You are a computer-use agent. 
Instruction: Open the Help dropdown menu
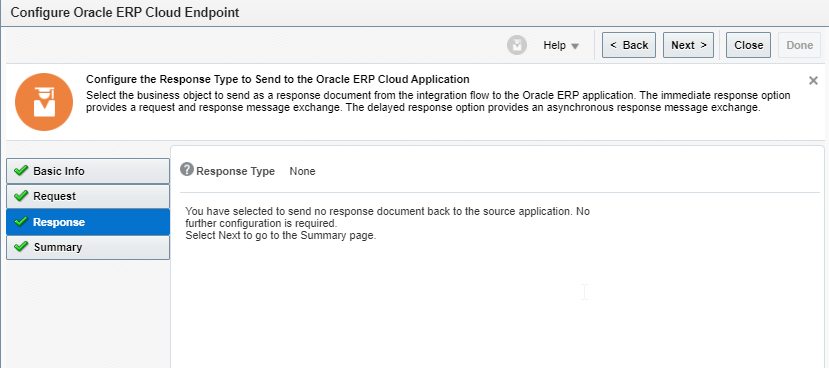[561, 45]
